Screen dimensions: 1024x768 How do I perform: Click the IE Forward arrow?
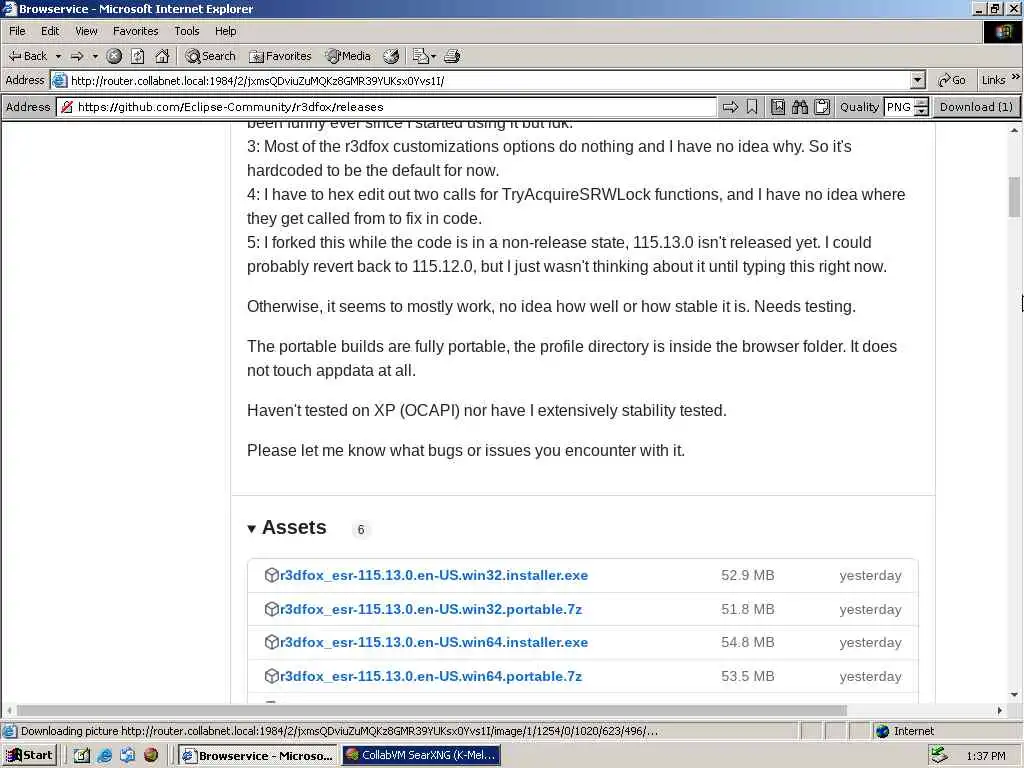click(77, 56)
